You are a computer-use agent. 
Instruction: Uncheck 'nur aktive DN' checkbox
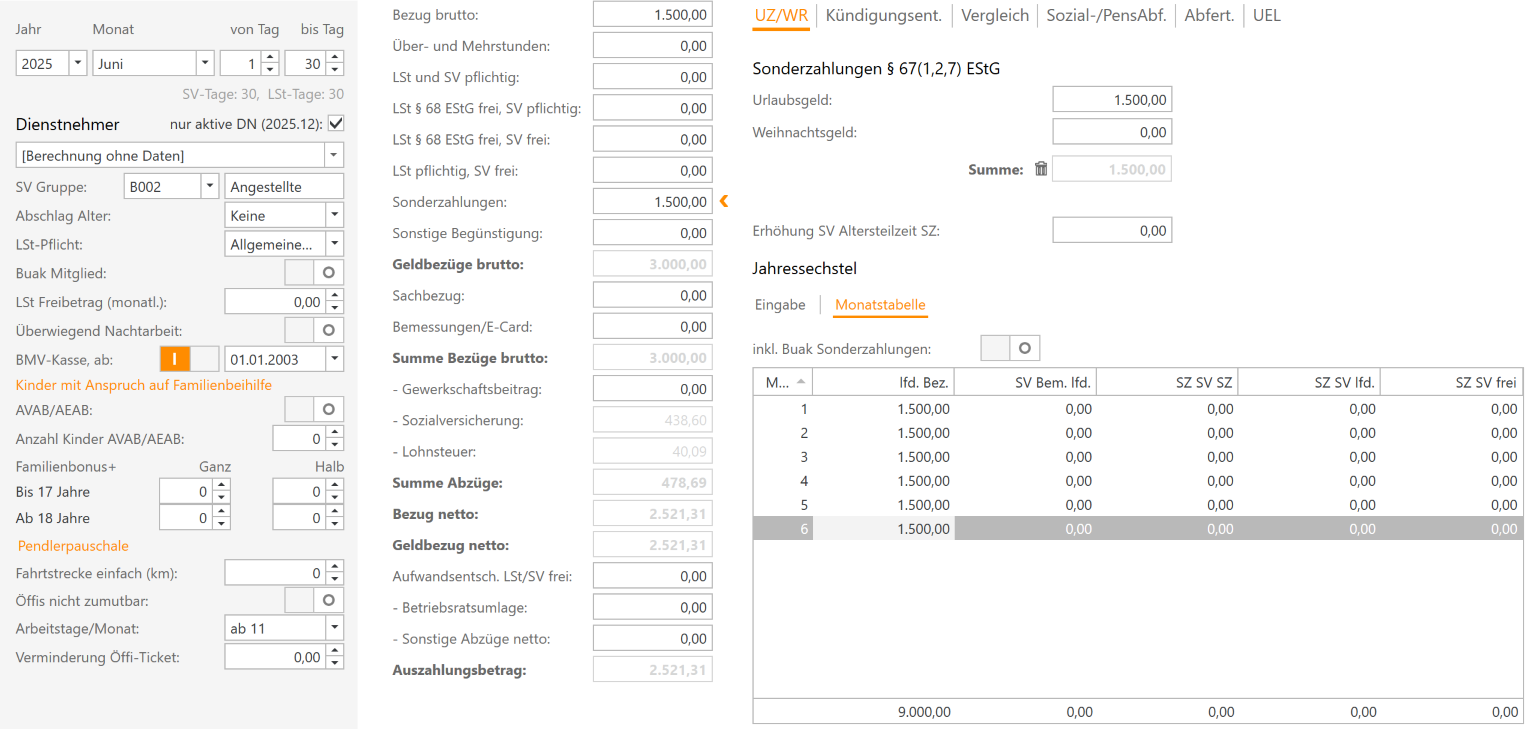(336, 124)
